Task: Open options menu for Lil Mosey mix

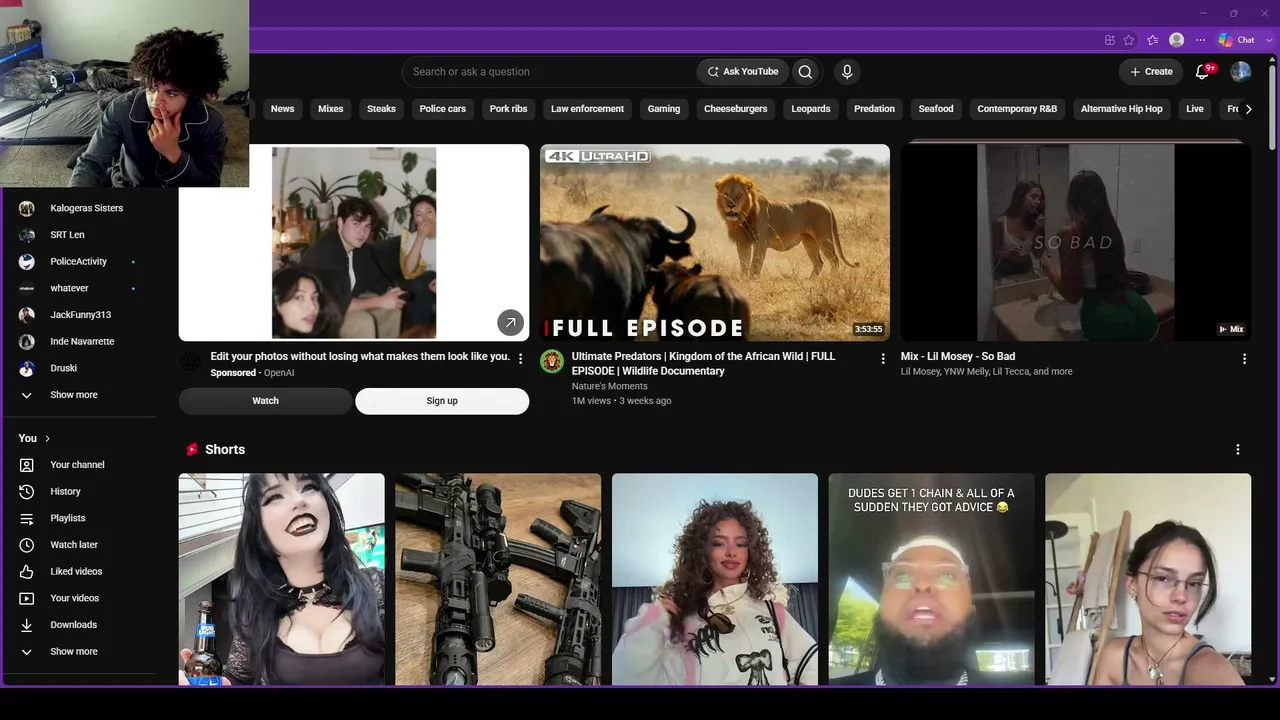Action: point(1244,359)
